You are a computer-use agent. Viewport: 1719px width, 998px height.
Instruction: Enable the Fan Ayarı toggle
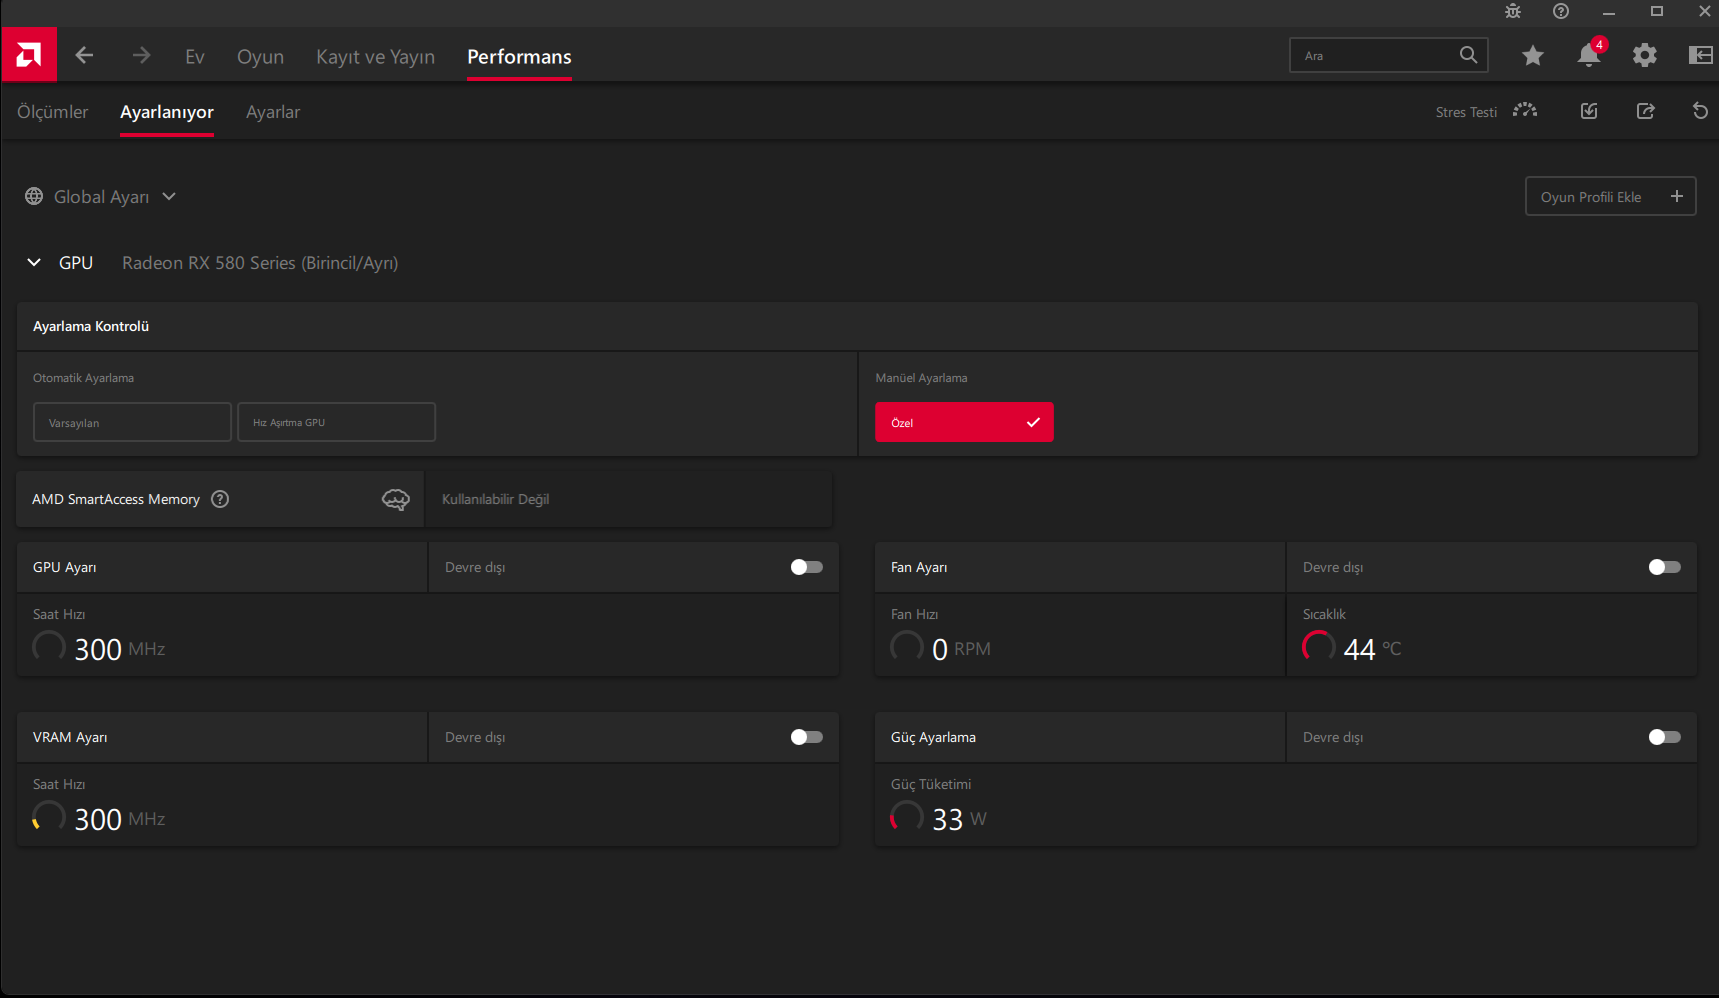pyautogui.click(x=1665, y=567)
